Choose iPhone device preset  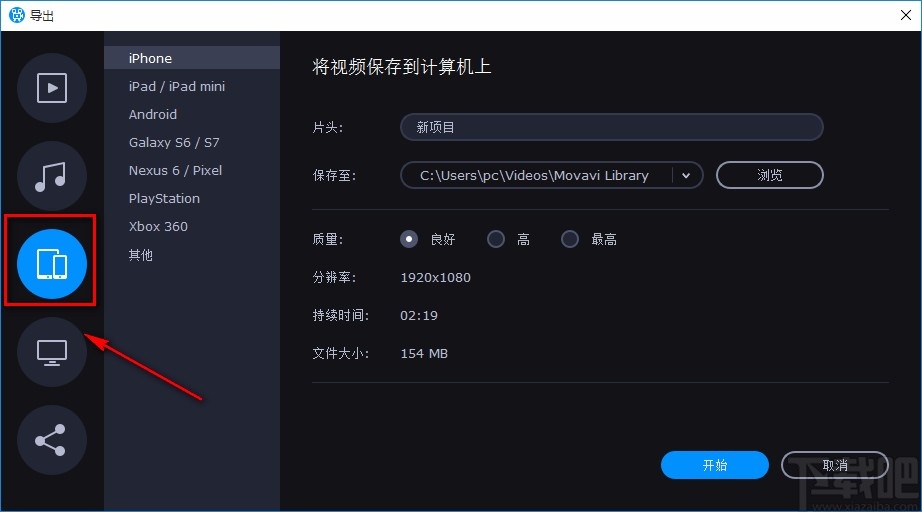point(192,58)
